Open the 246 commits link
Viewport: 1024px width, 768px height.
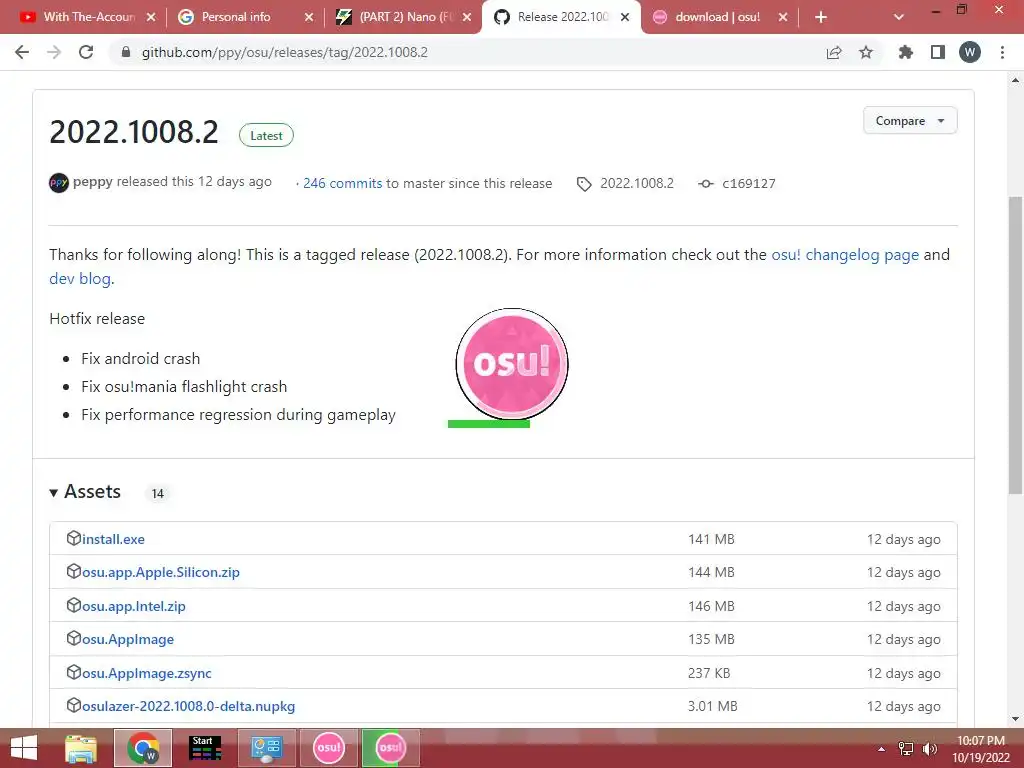342,184
